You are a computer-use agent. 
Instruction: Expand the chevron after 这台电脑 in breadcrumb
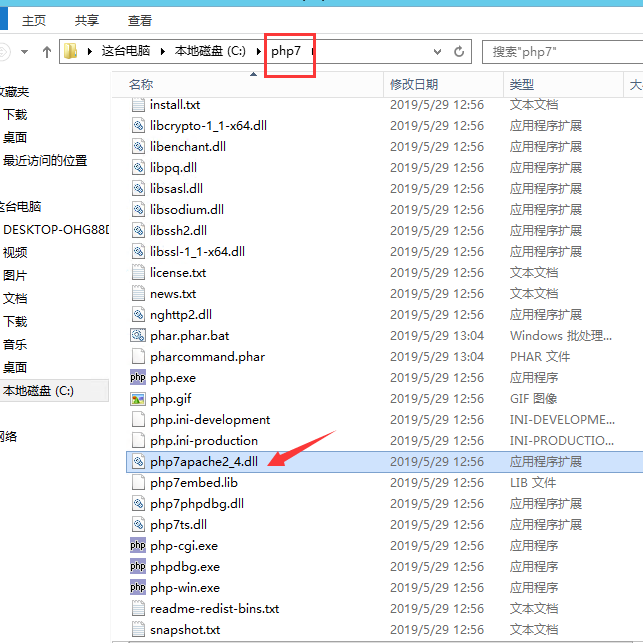coord(163,52)
